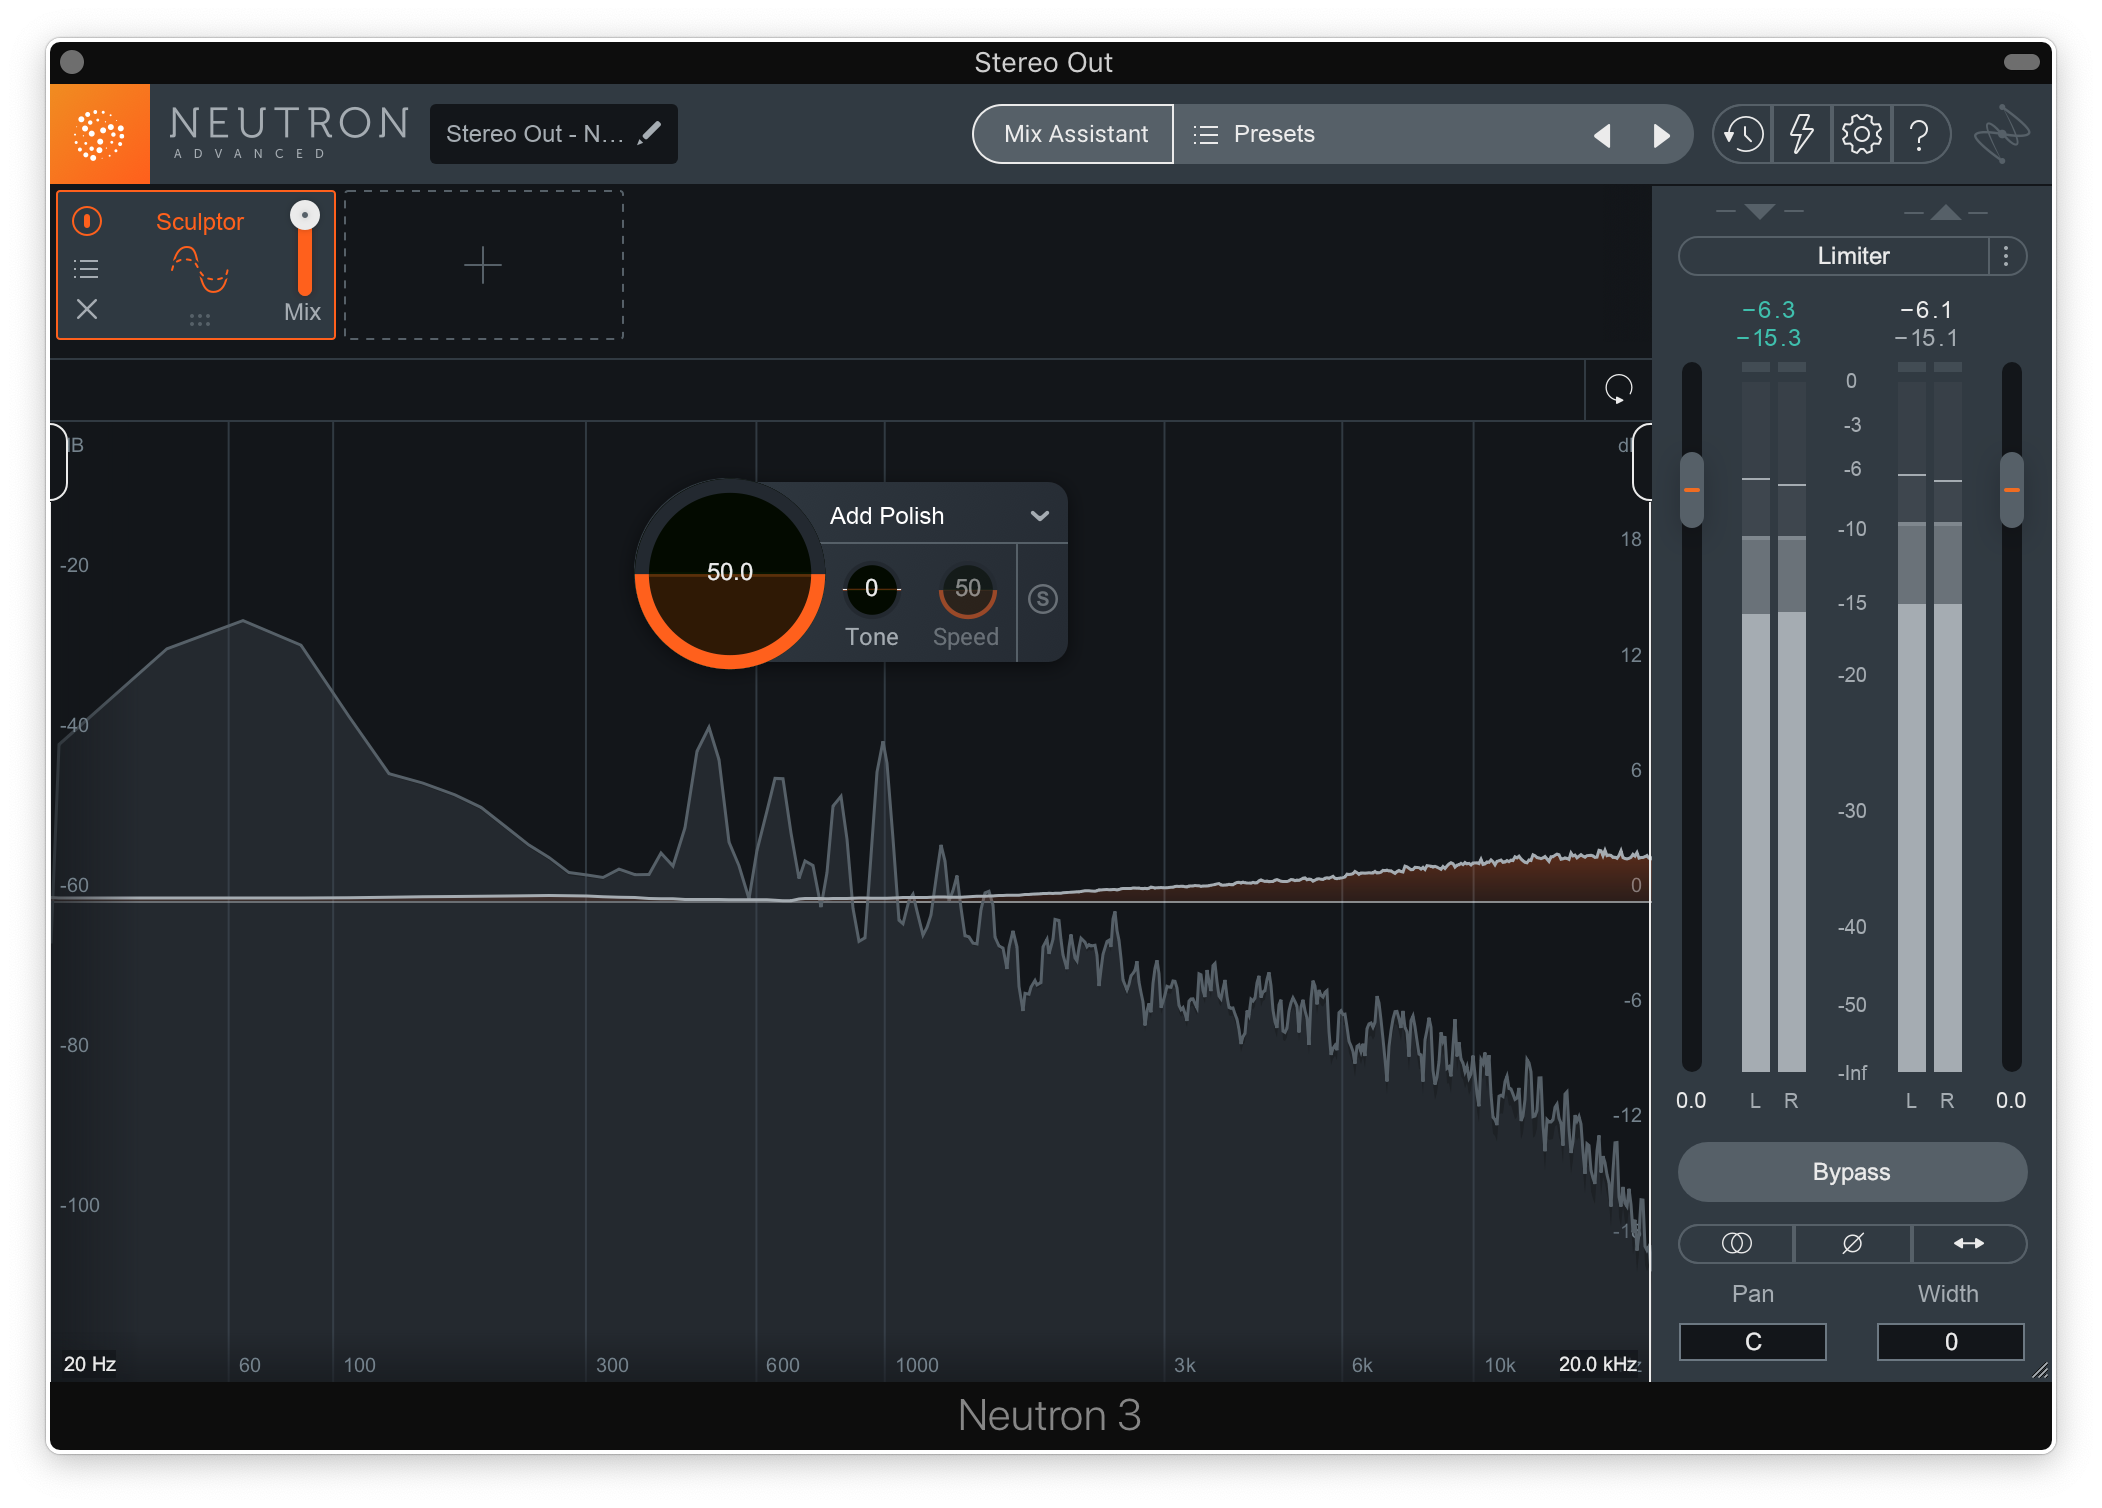
Task: Click the Sculptor amount dial showing 50.0
Action: (730, 574)
